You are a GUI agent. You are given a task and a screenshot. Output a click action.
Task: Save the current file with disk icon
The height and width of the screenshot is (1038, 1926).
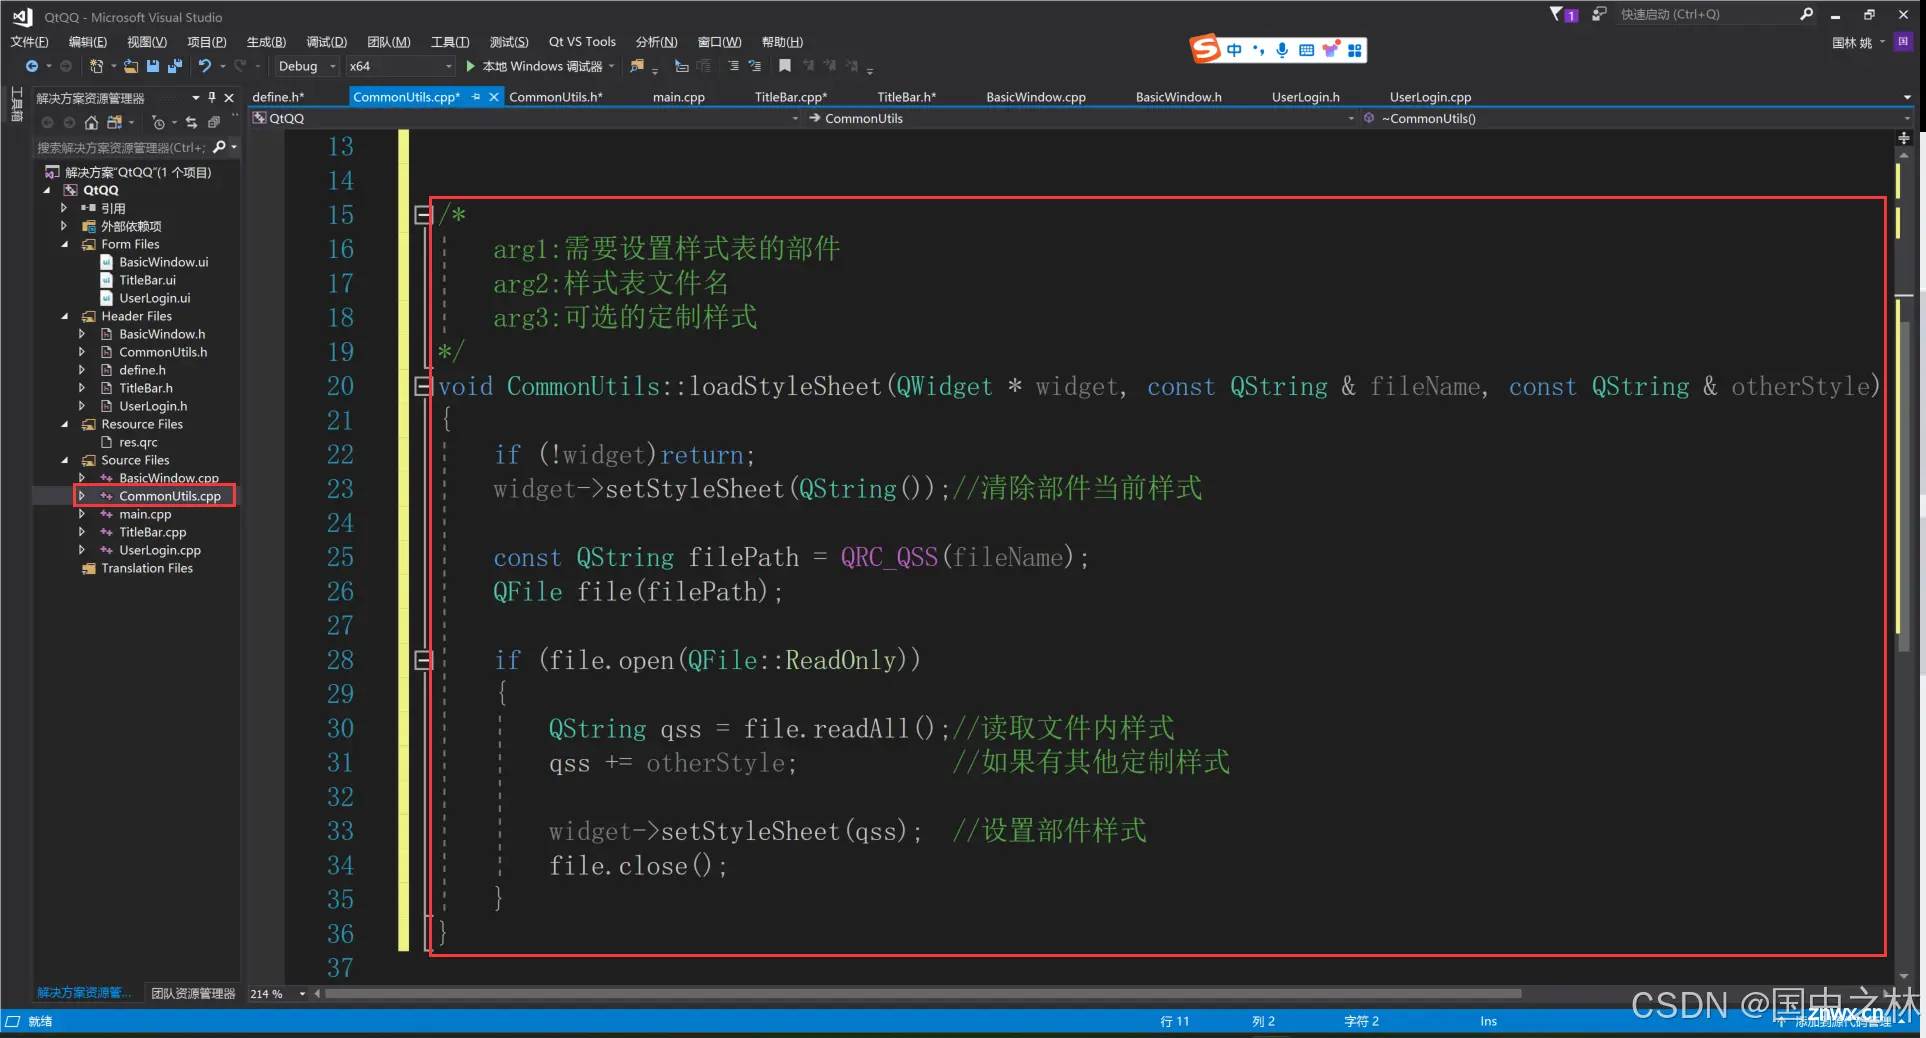pyautogui.click(x=153, y=66)
